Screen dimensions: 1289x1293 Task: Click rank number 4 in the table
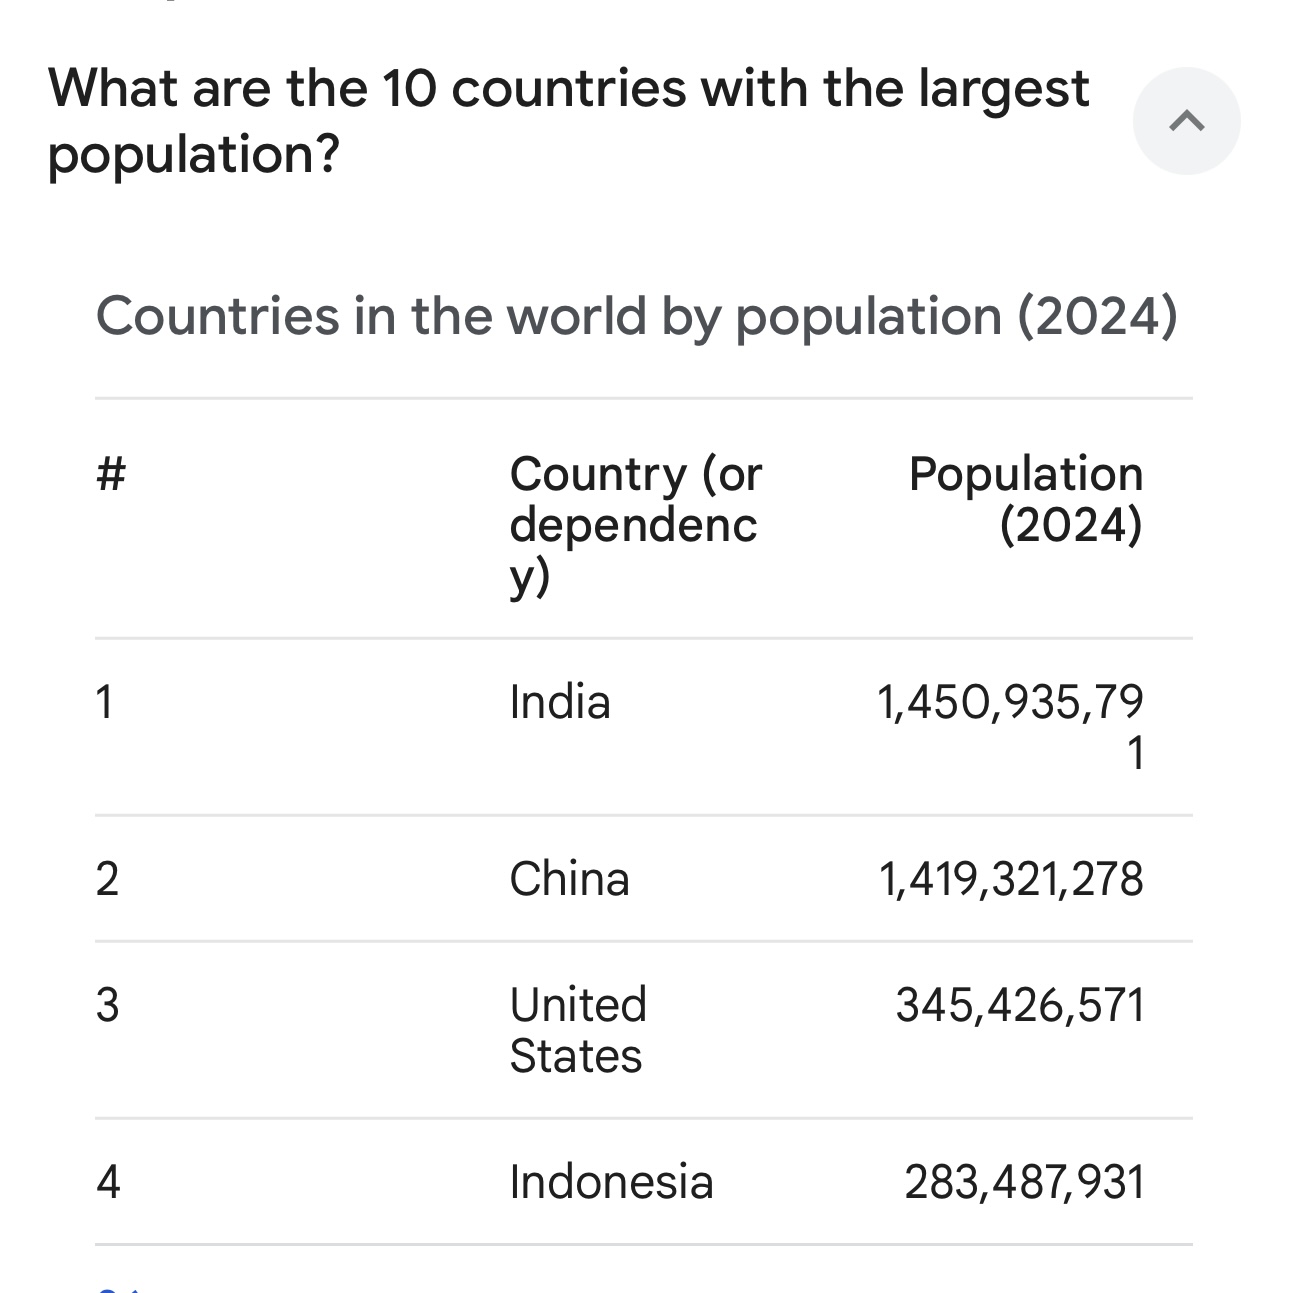[108, 1182]
